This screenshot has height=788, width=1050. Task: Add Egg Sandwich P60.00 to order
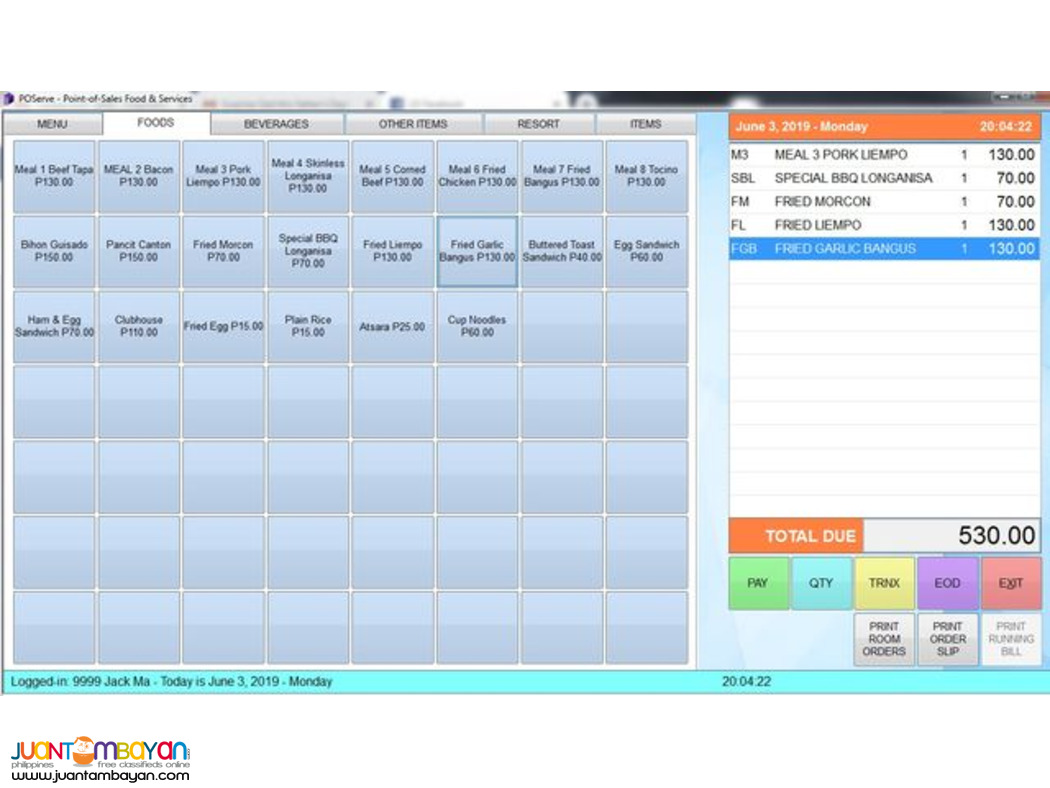pos(646,252)
